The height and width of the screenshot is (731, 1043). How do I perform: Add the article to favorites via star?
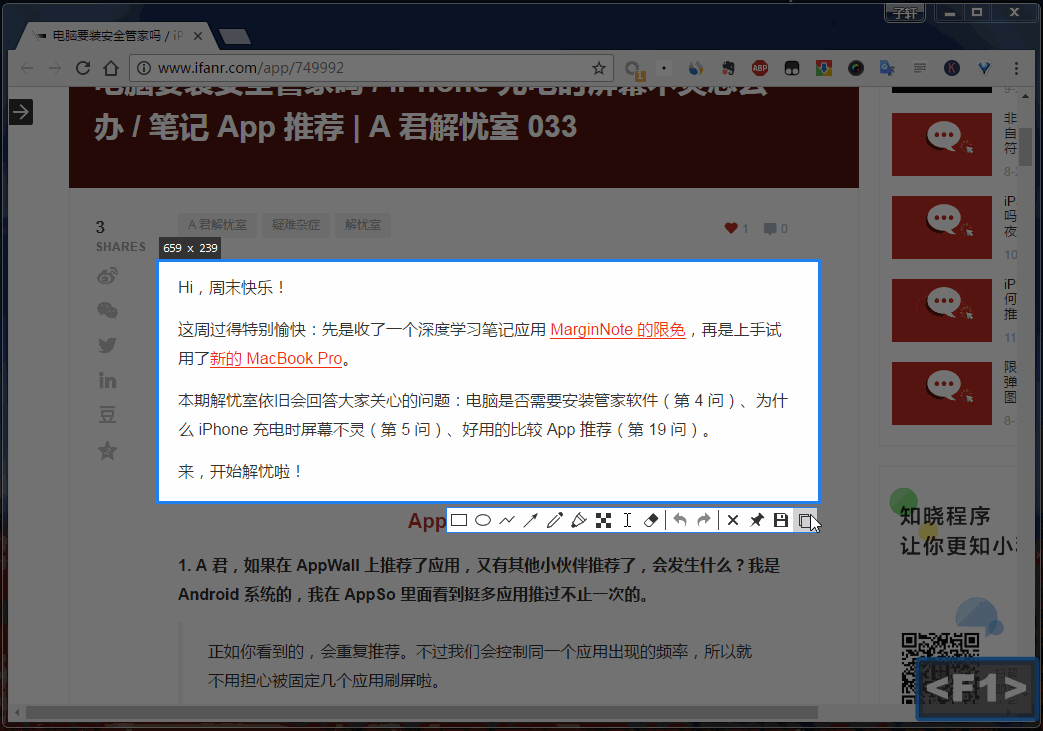pyautogui.click(x=107, y=451)
